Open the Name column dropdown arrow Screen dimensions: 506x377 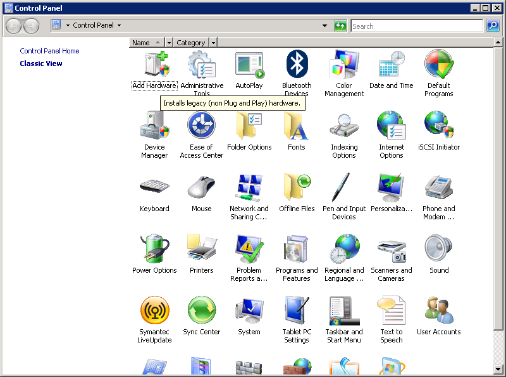tap(169, 42)
